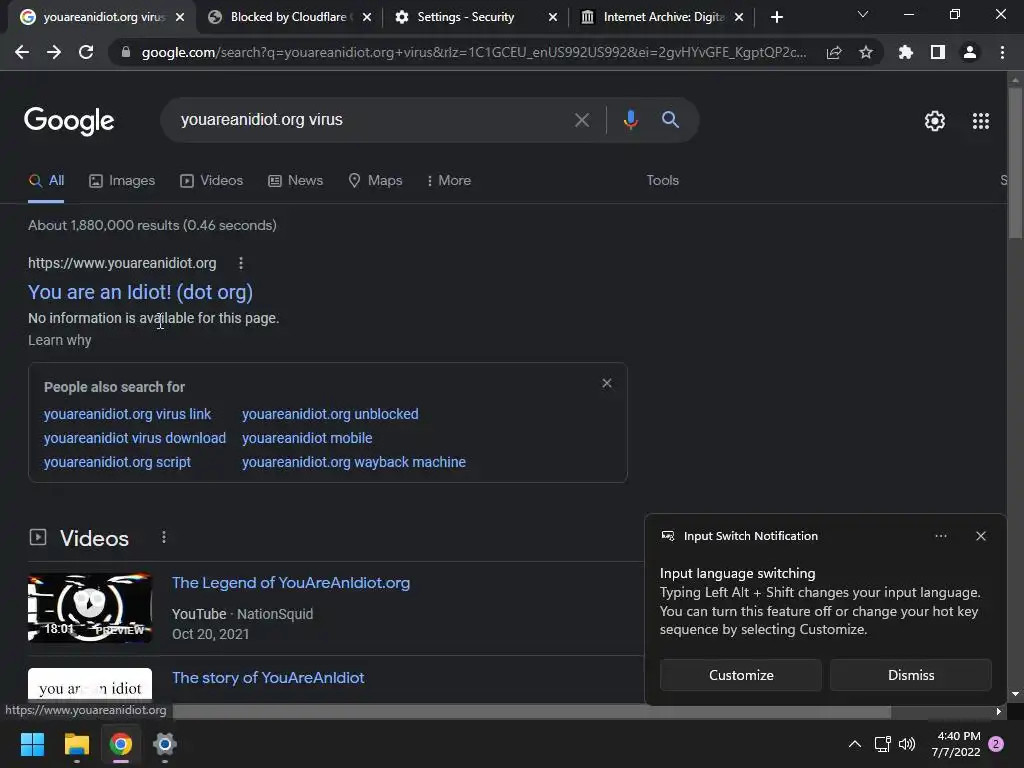Open Chrome profile avatar menu
The width and height of the screenshot is (1024, 768).
(x=970, y=52)
